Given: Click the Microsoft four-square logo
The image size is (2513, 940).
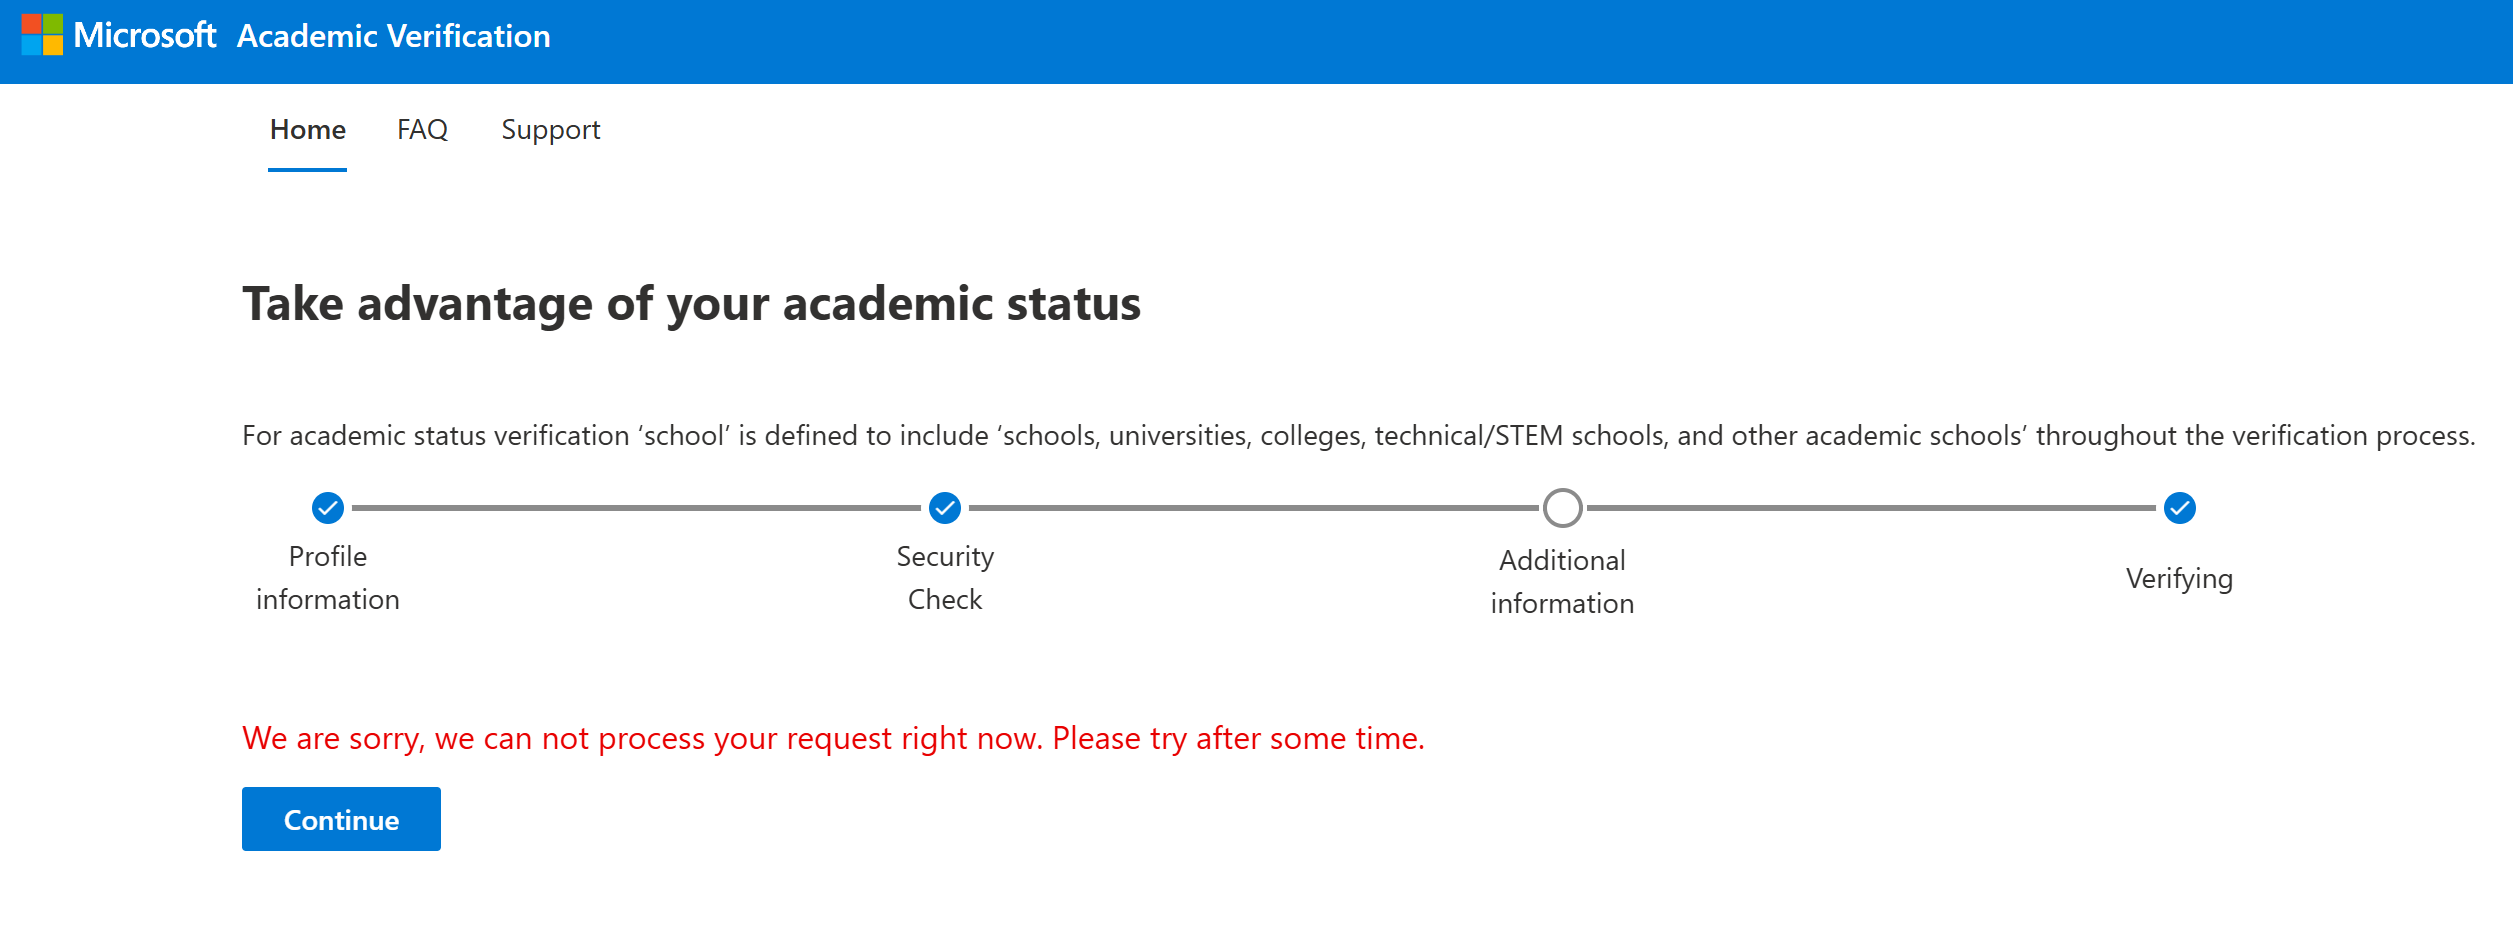Looking at the screenshot, I should (x=42, y=35).
